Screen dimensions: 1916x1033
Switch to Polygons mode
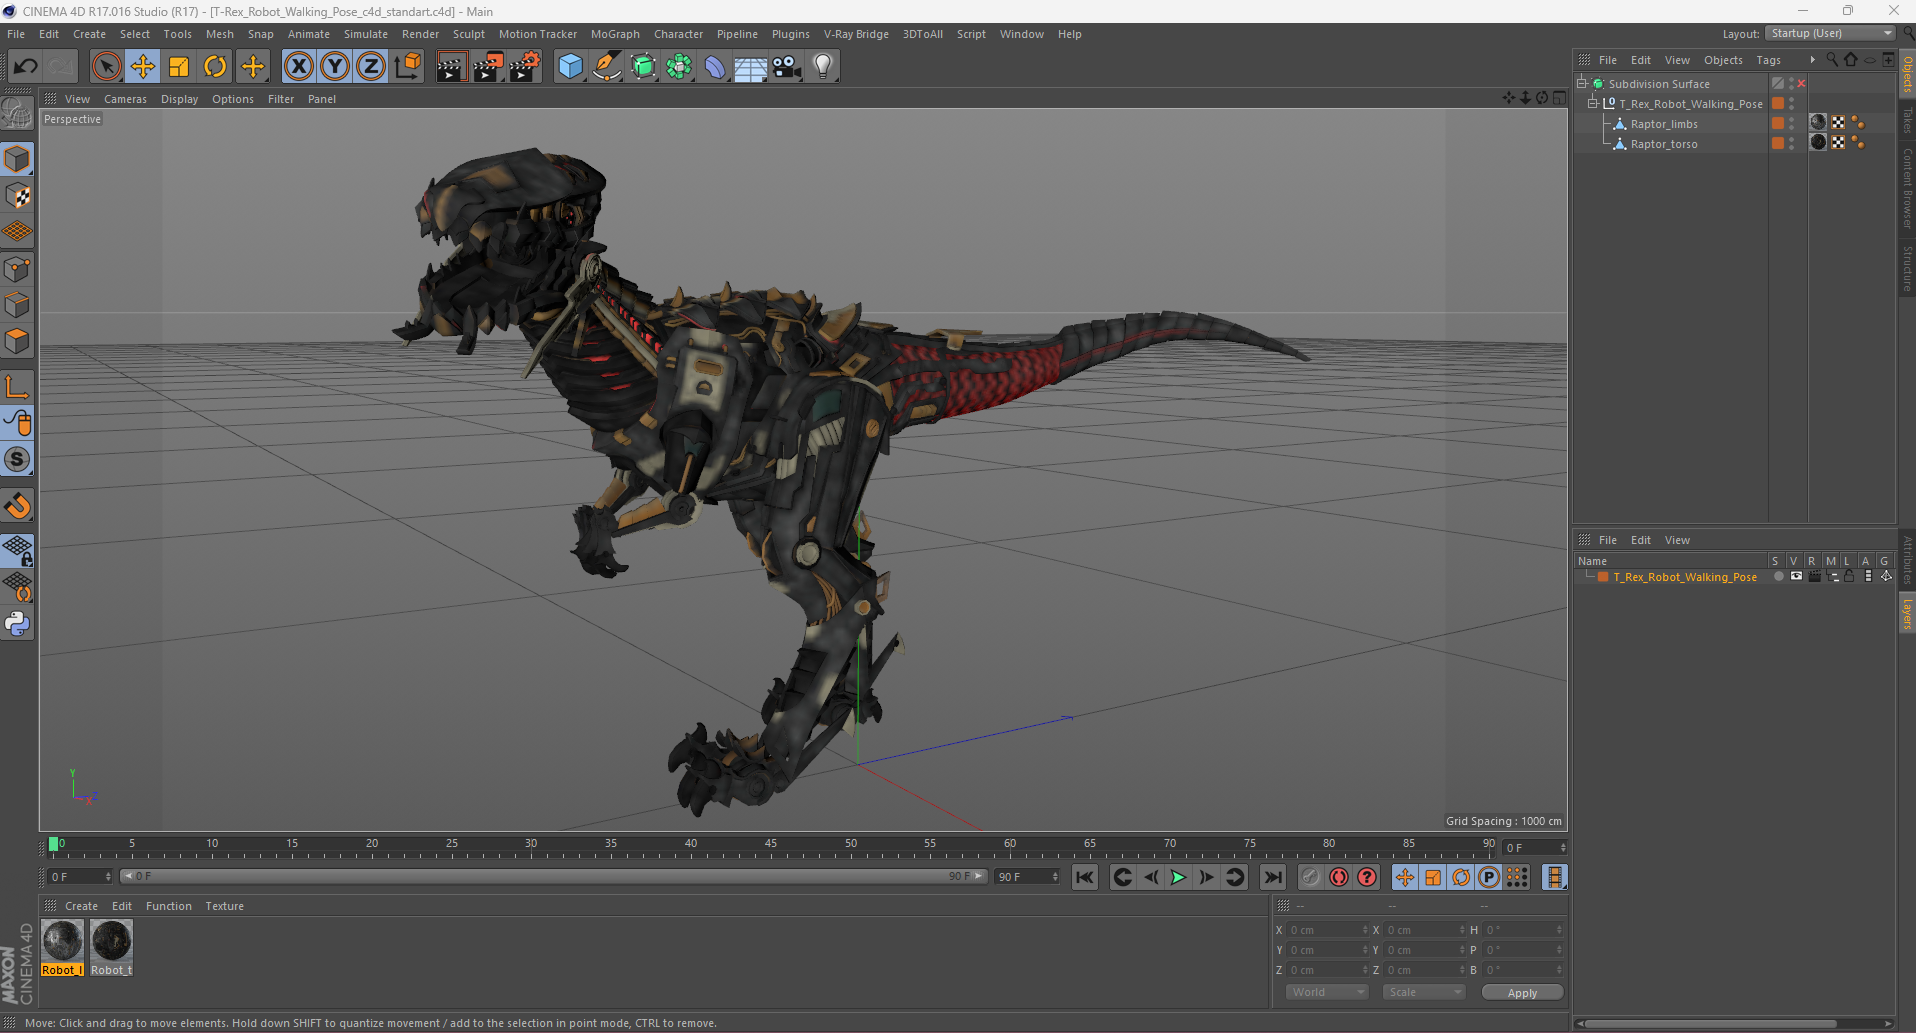tap(18, 341)
